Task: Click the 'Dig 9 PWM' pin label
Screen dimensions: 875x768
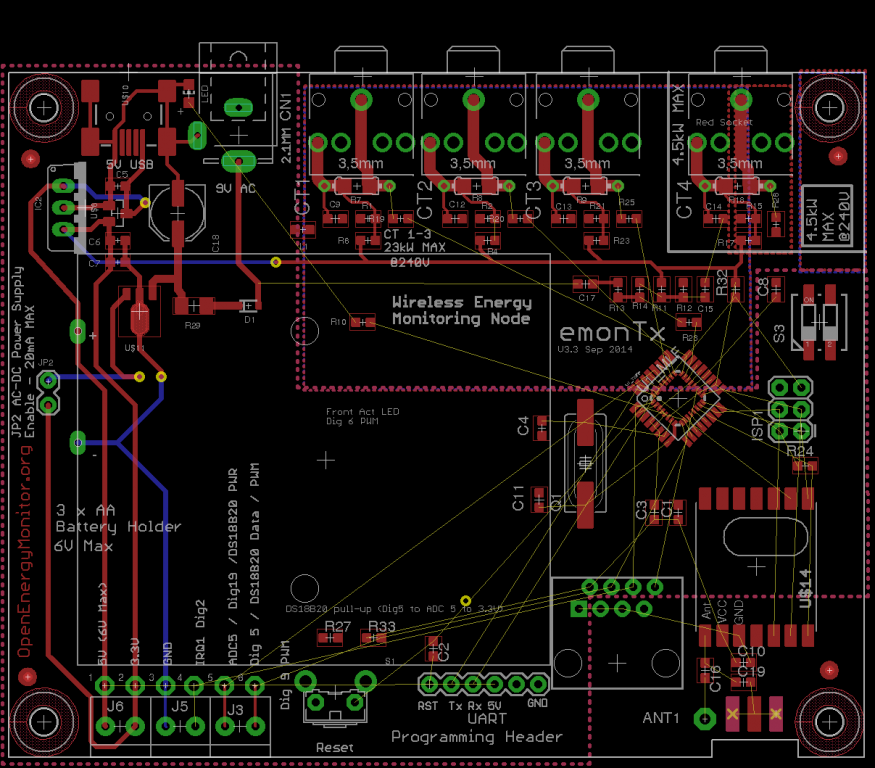Action: tap(285, 675)
